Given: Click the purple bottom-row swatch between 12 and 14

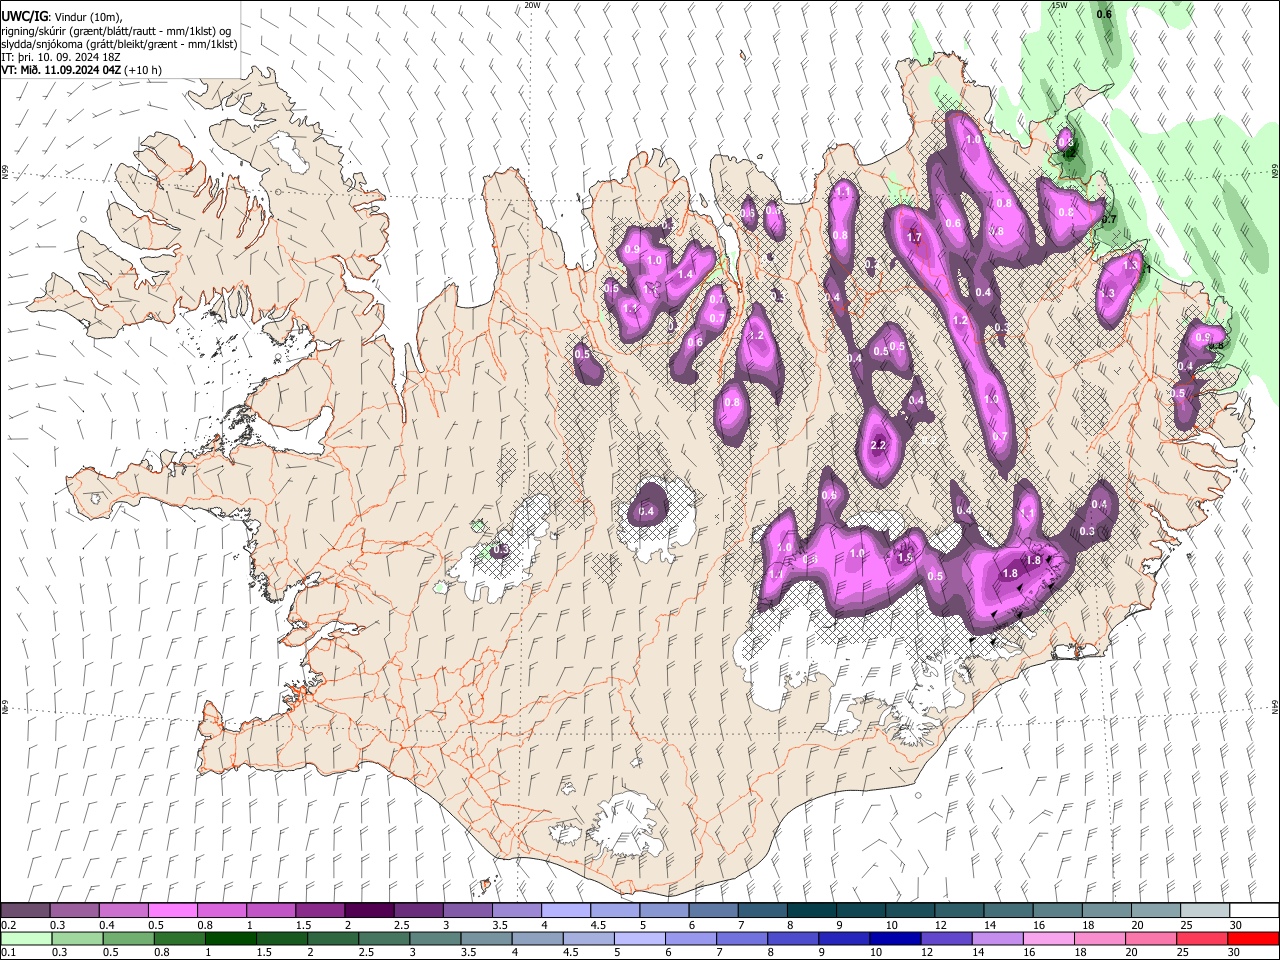Looking at the screenshot, I should click(945, 939).
